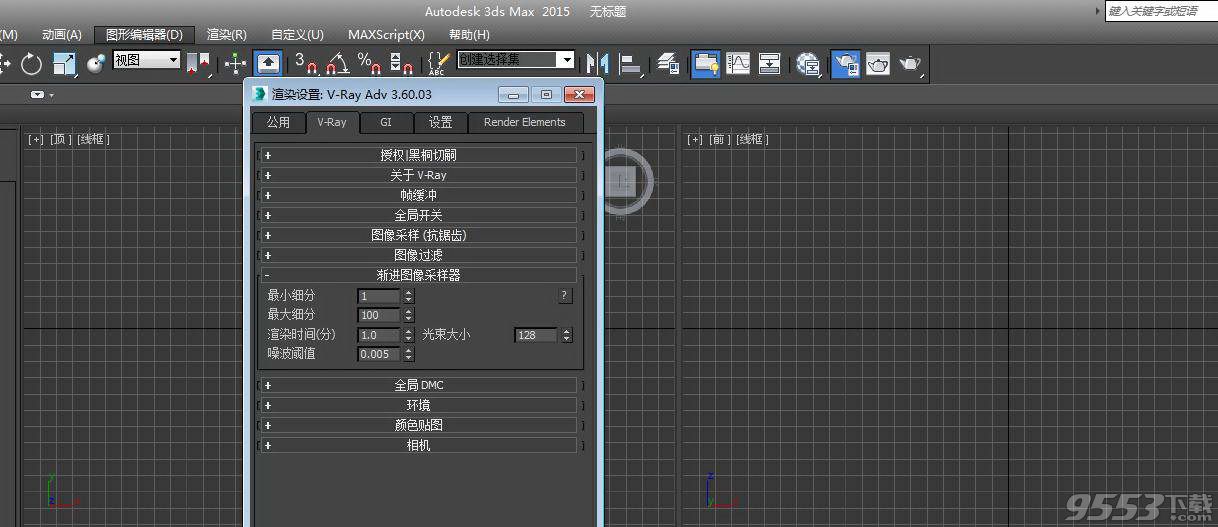The width and height of the screenshot is (1218, 527).
Task: Expand the 帧缓冲 rollout
Action: [x=418, y=195]
